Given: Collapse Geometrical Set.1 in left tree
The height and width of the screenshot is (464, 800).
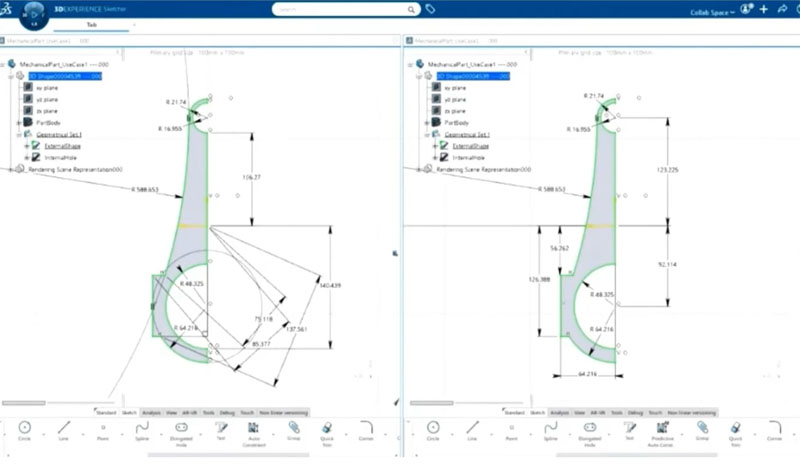Looking at the screenshot, I should coord(19,135).
